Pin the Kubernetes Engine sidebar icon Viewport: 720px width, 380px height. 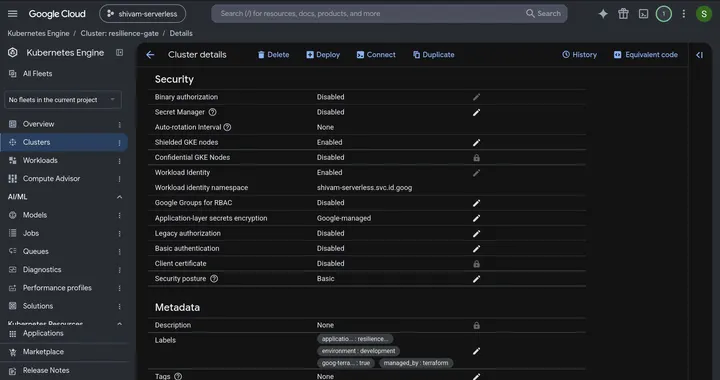[x=119, y=53]
